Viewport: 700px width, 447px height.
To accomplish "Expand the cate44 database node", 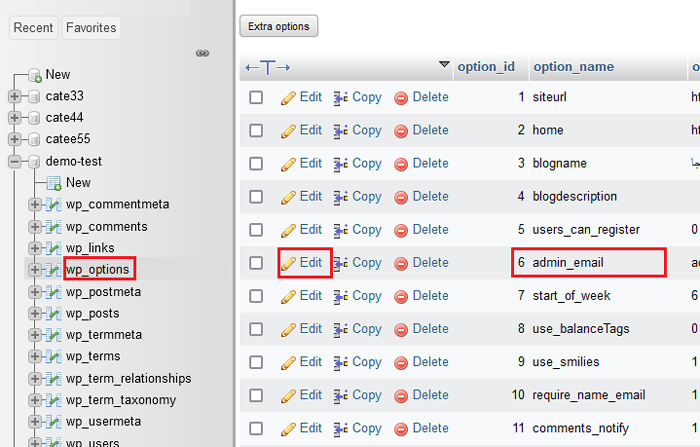I will coord(14,118).
